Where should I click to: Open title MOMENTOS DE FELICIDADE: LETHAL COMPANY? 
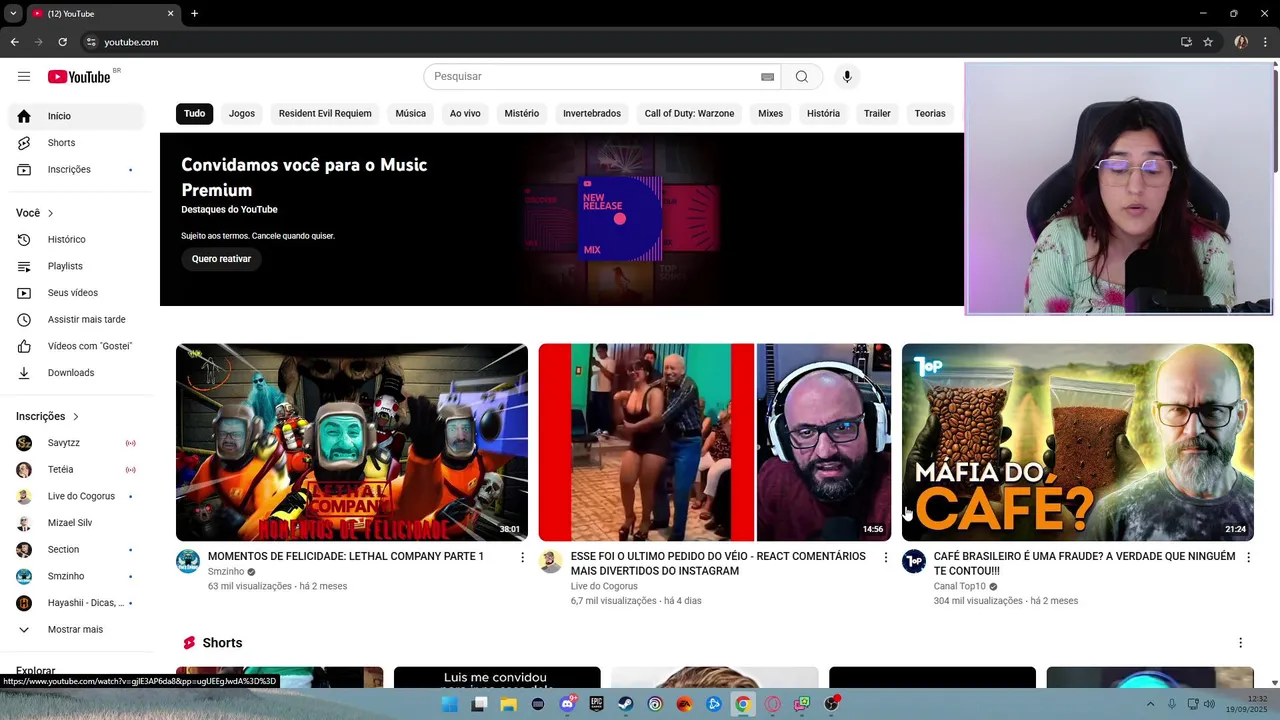346,556
